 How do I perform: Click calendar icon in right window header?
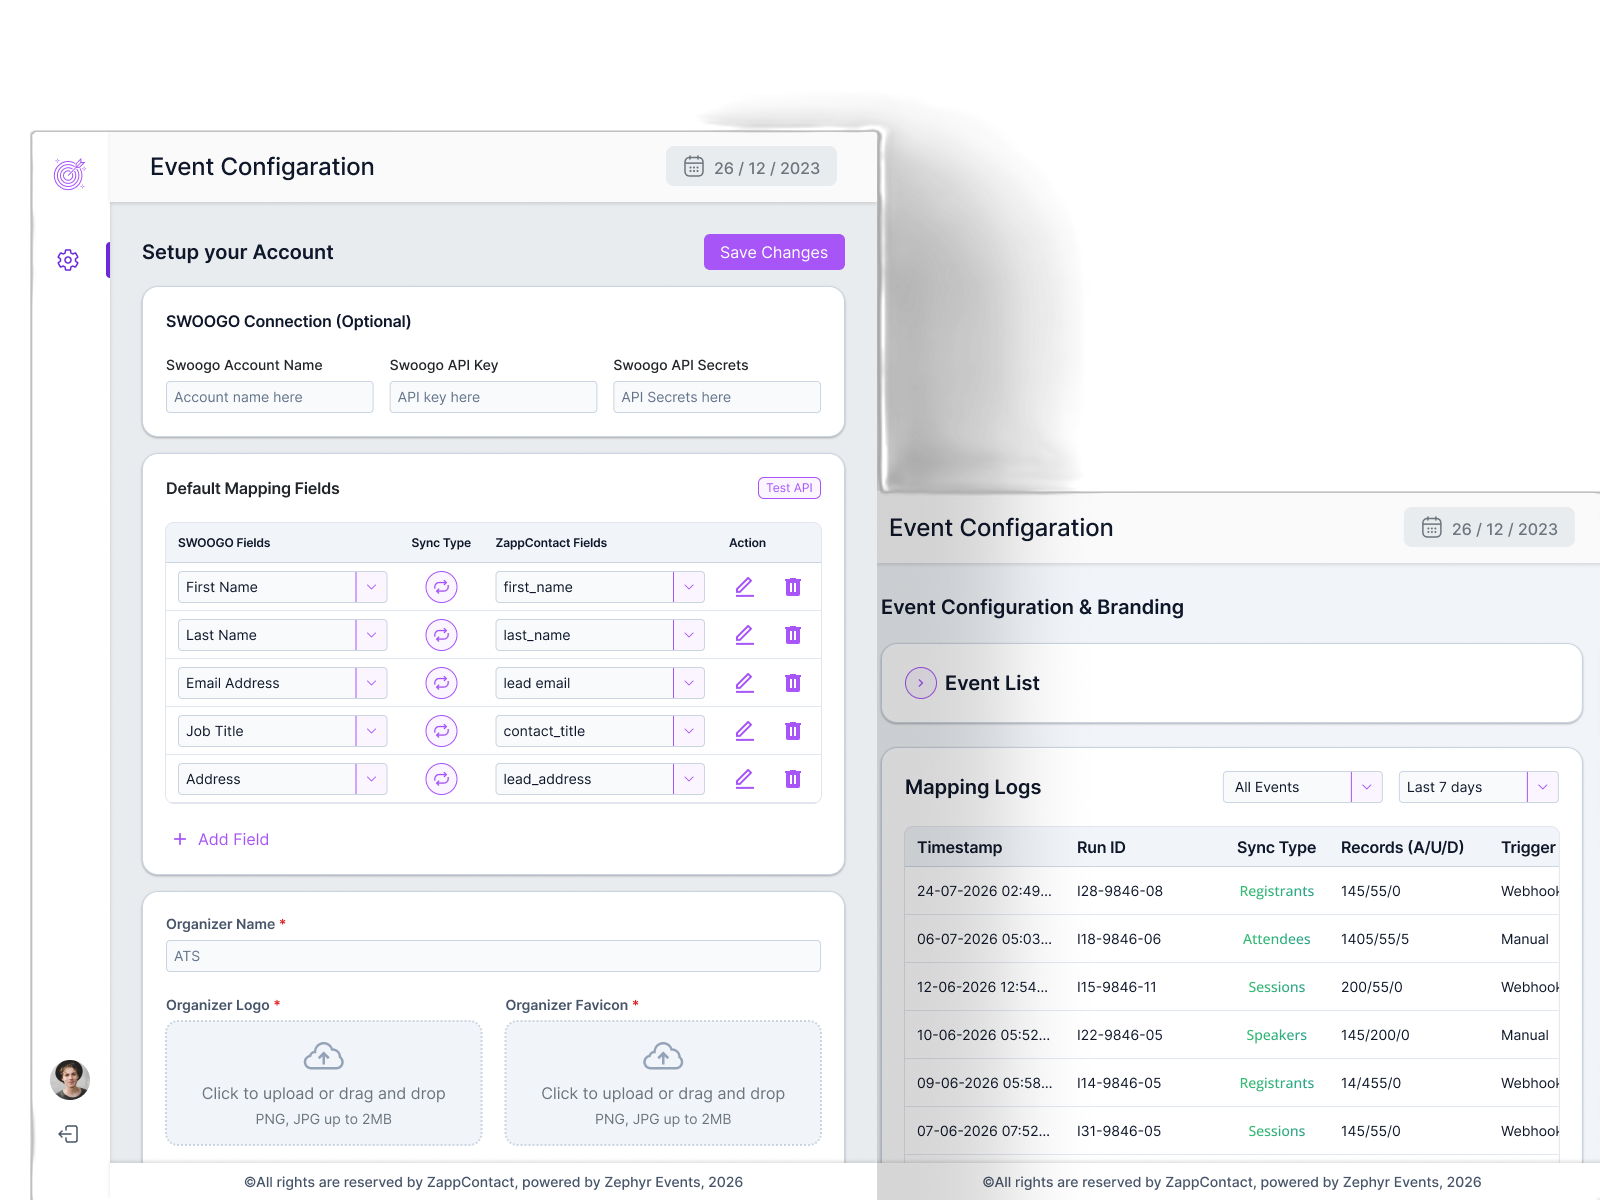coord(1432,527)
